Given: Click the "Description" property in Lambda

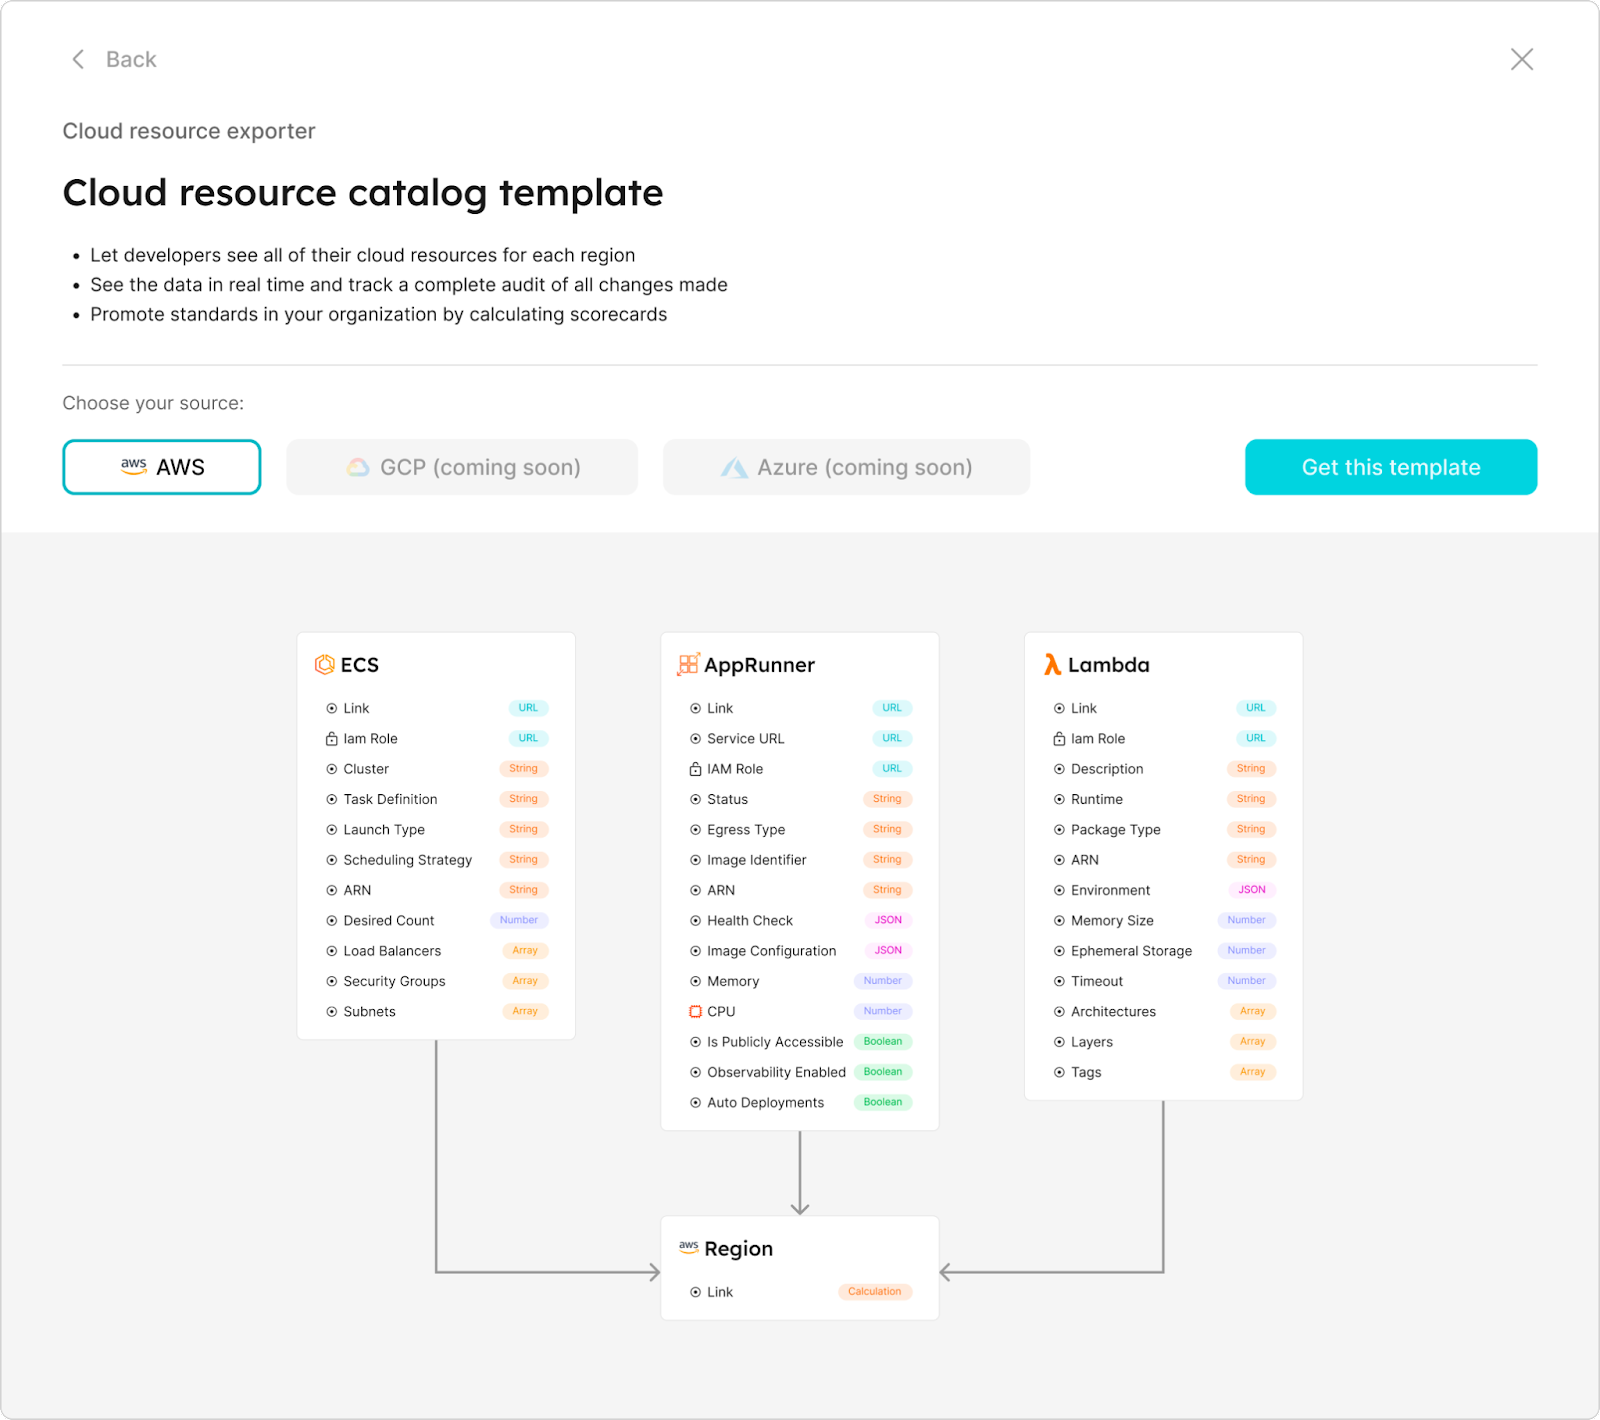Looking at the screenshot, I should point(1107,769).
